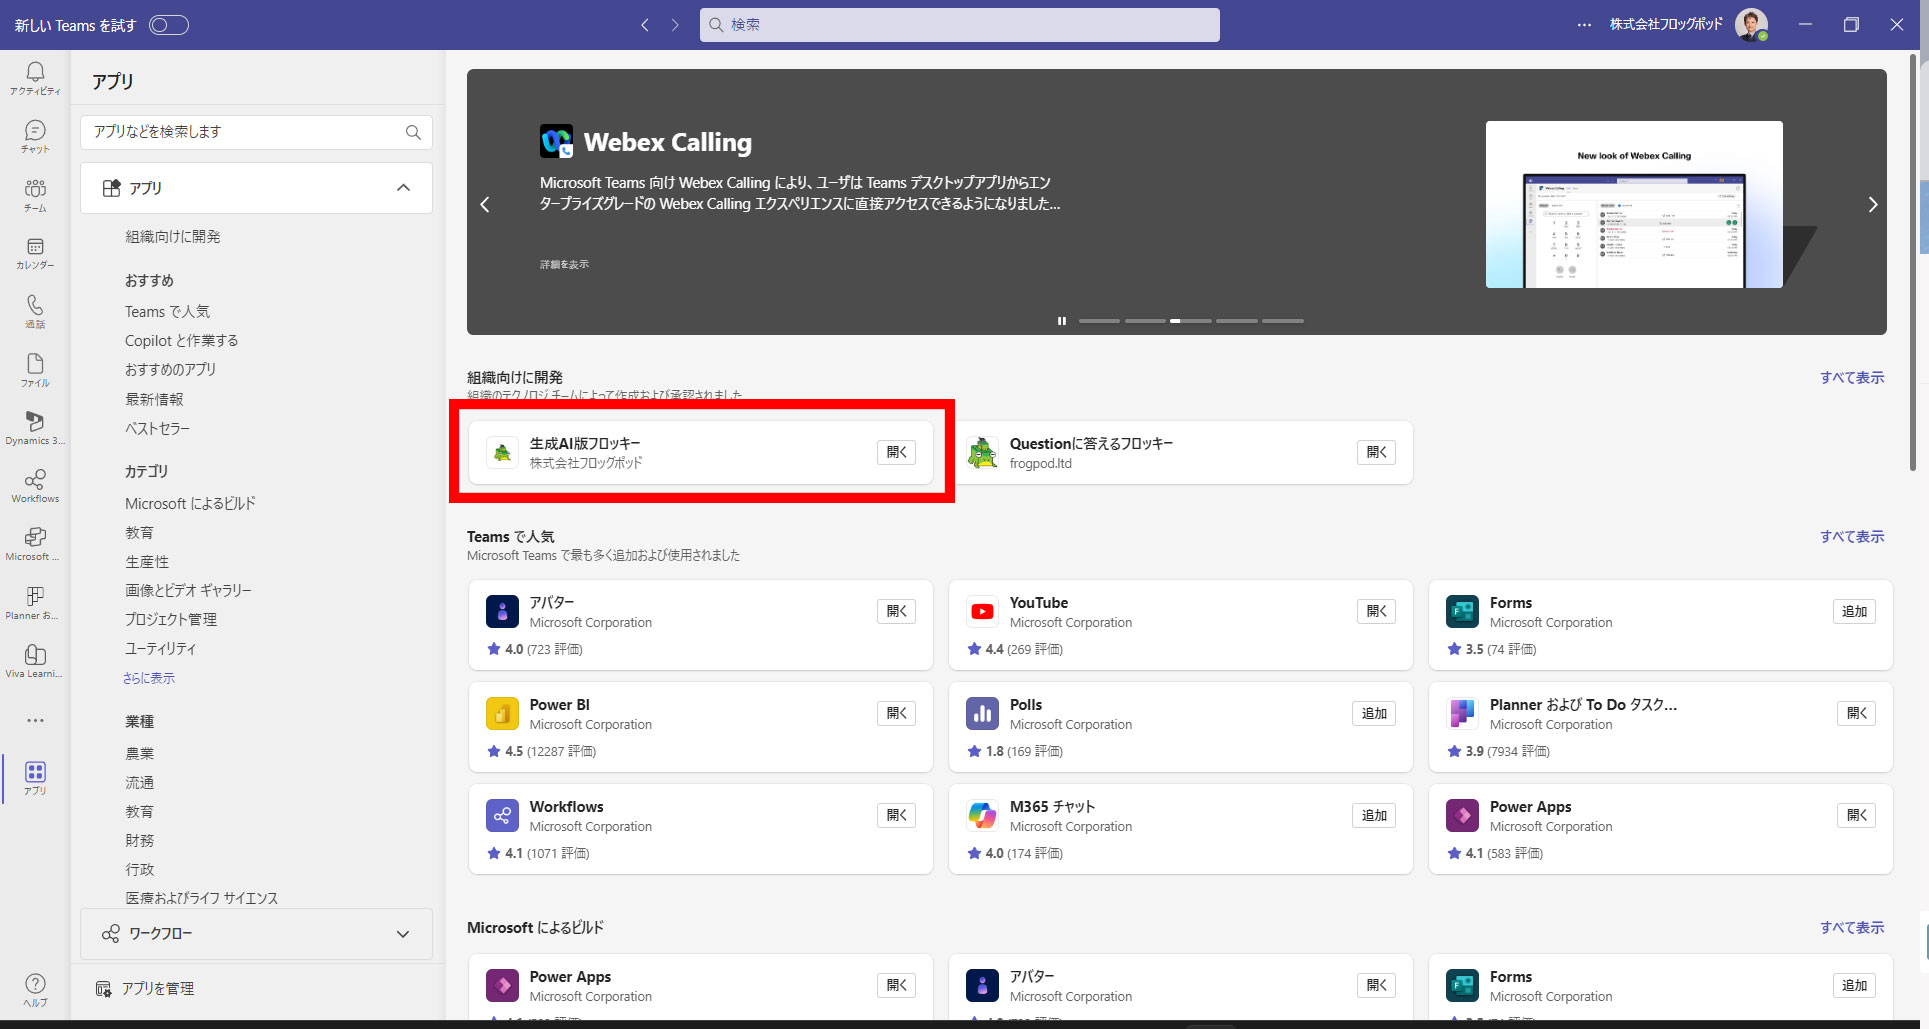Expand categories with さらに表示
The height and width of the screenshot is (1029, 1929).
coord(149,678)
